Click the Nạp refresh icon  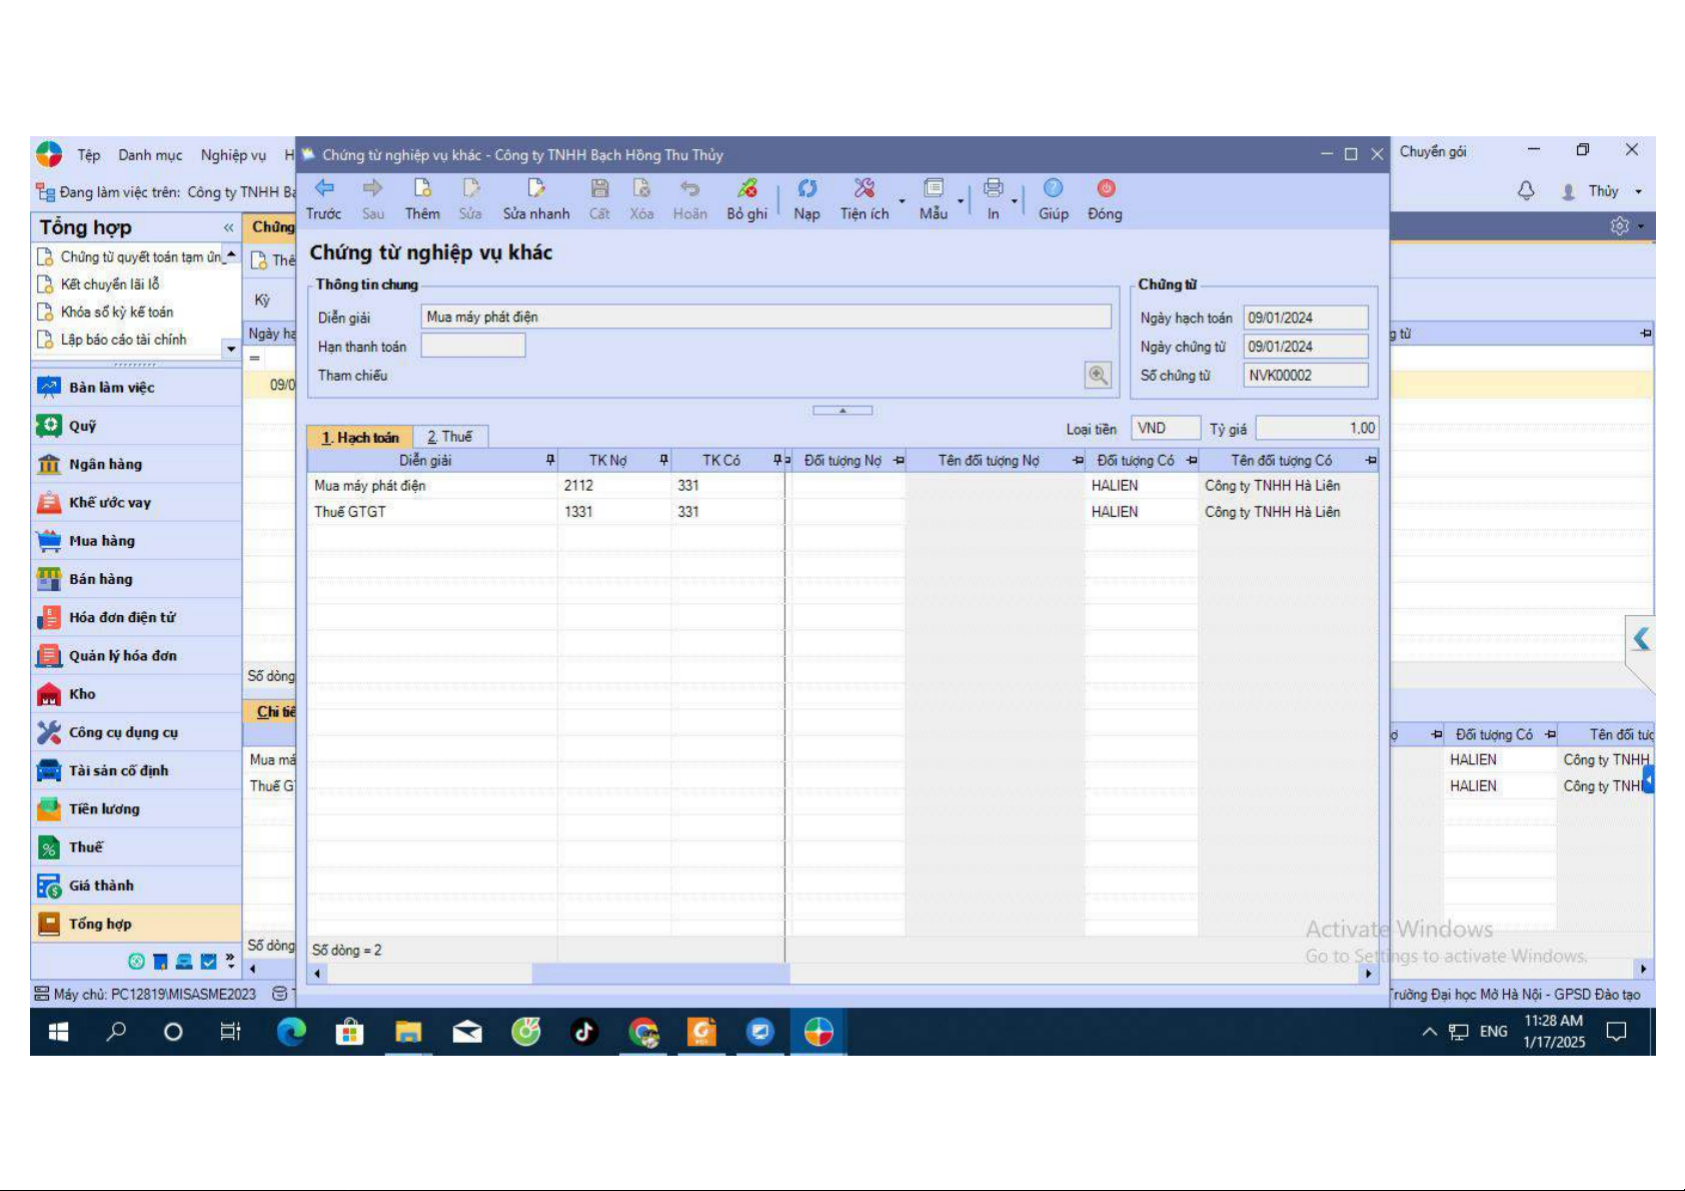coord(807,189)
